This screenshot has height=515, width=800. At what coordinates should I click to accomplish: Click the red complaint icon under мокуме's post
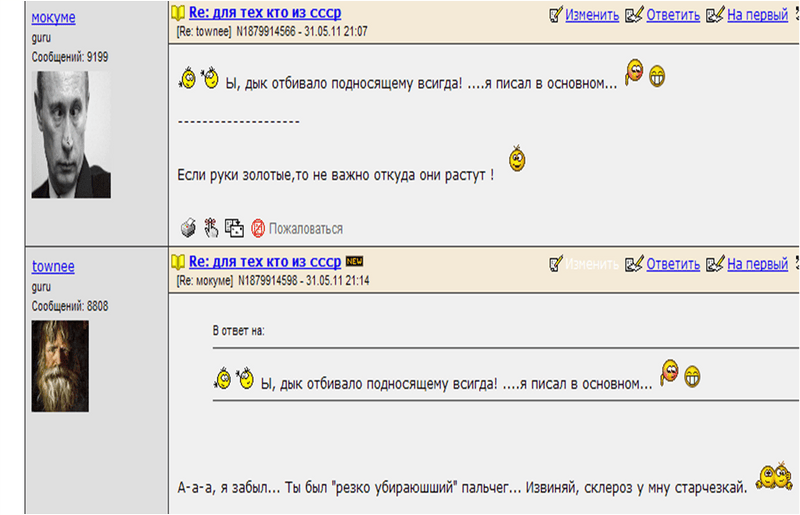pyautogui.click(x=258, y=228)
